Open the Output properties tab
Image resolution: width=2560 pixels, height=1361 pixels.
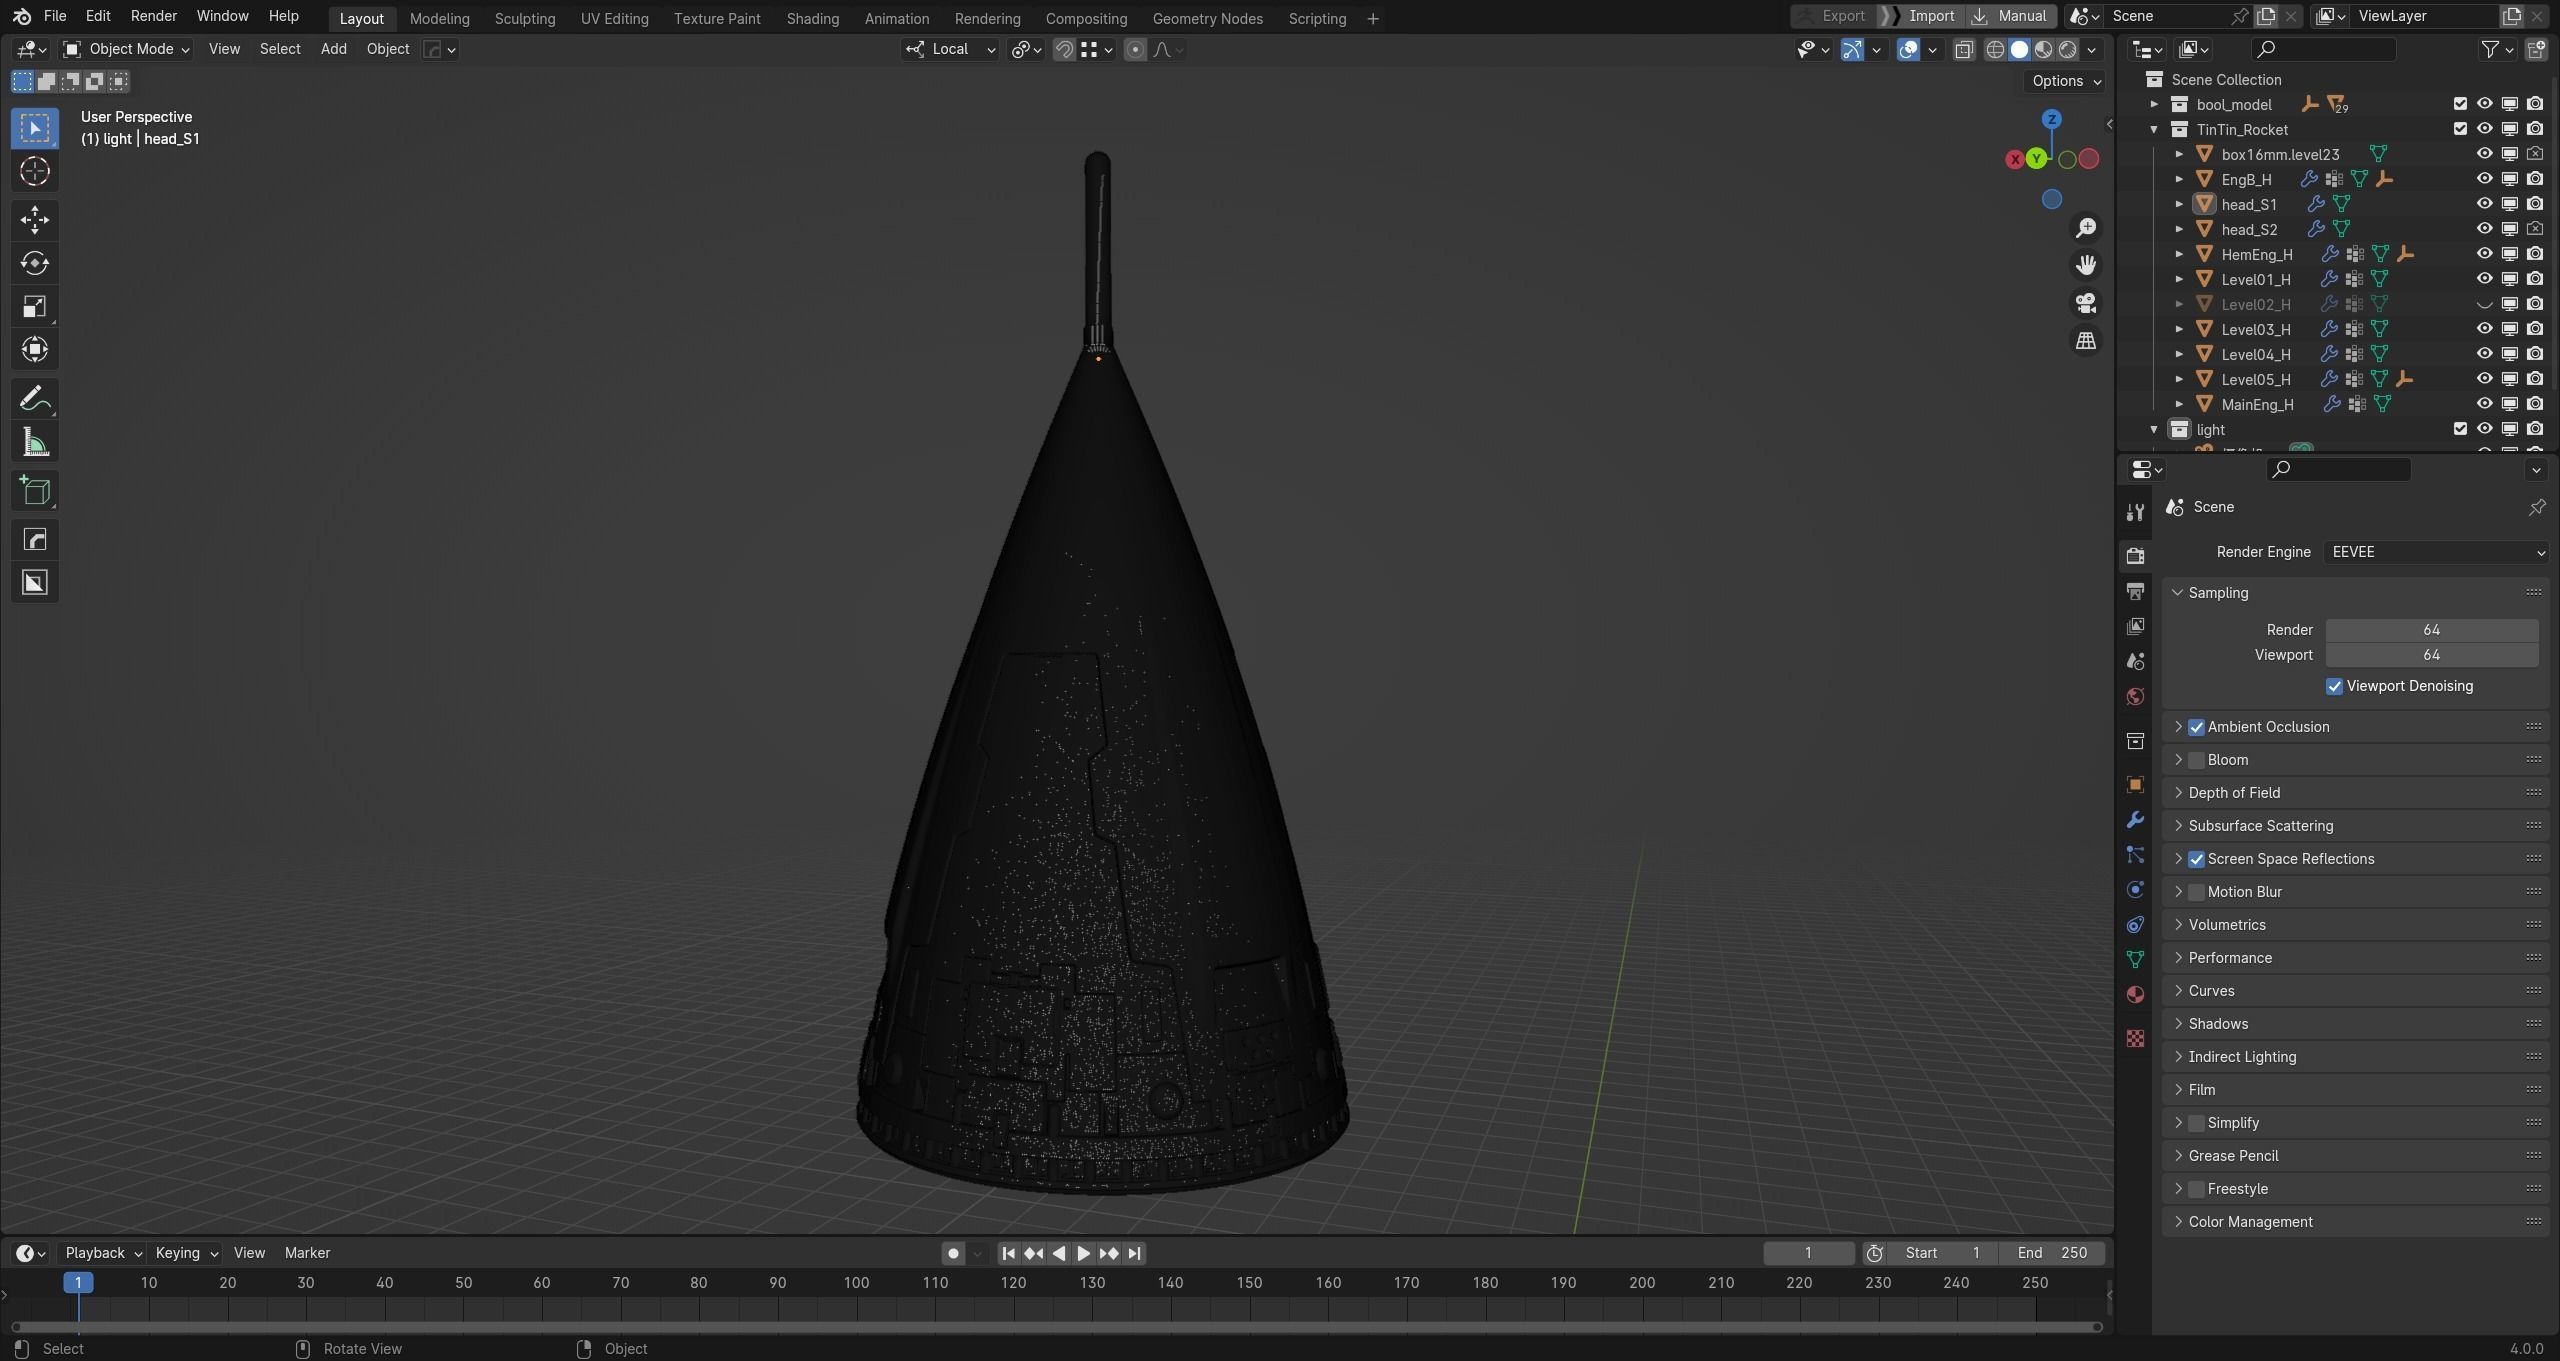tap(2135, 591)
